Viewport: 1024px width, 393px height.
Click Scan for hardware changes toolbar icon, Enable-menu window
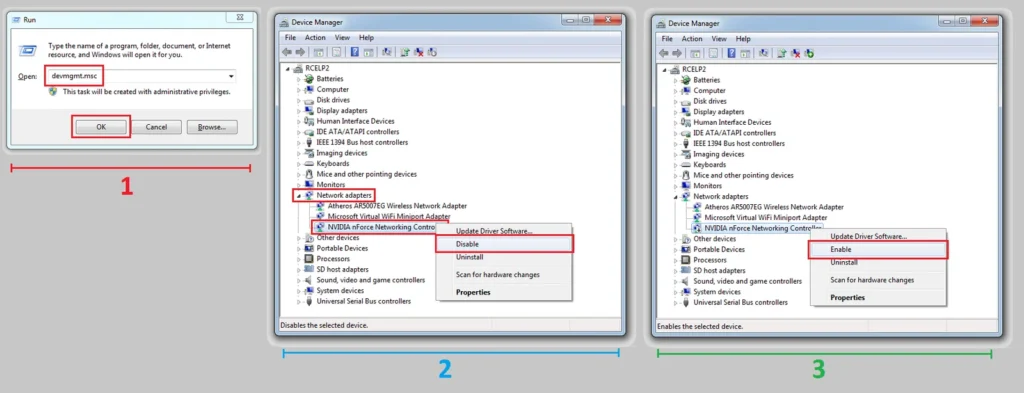[x=764, y=53]
